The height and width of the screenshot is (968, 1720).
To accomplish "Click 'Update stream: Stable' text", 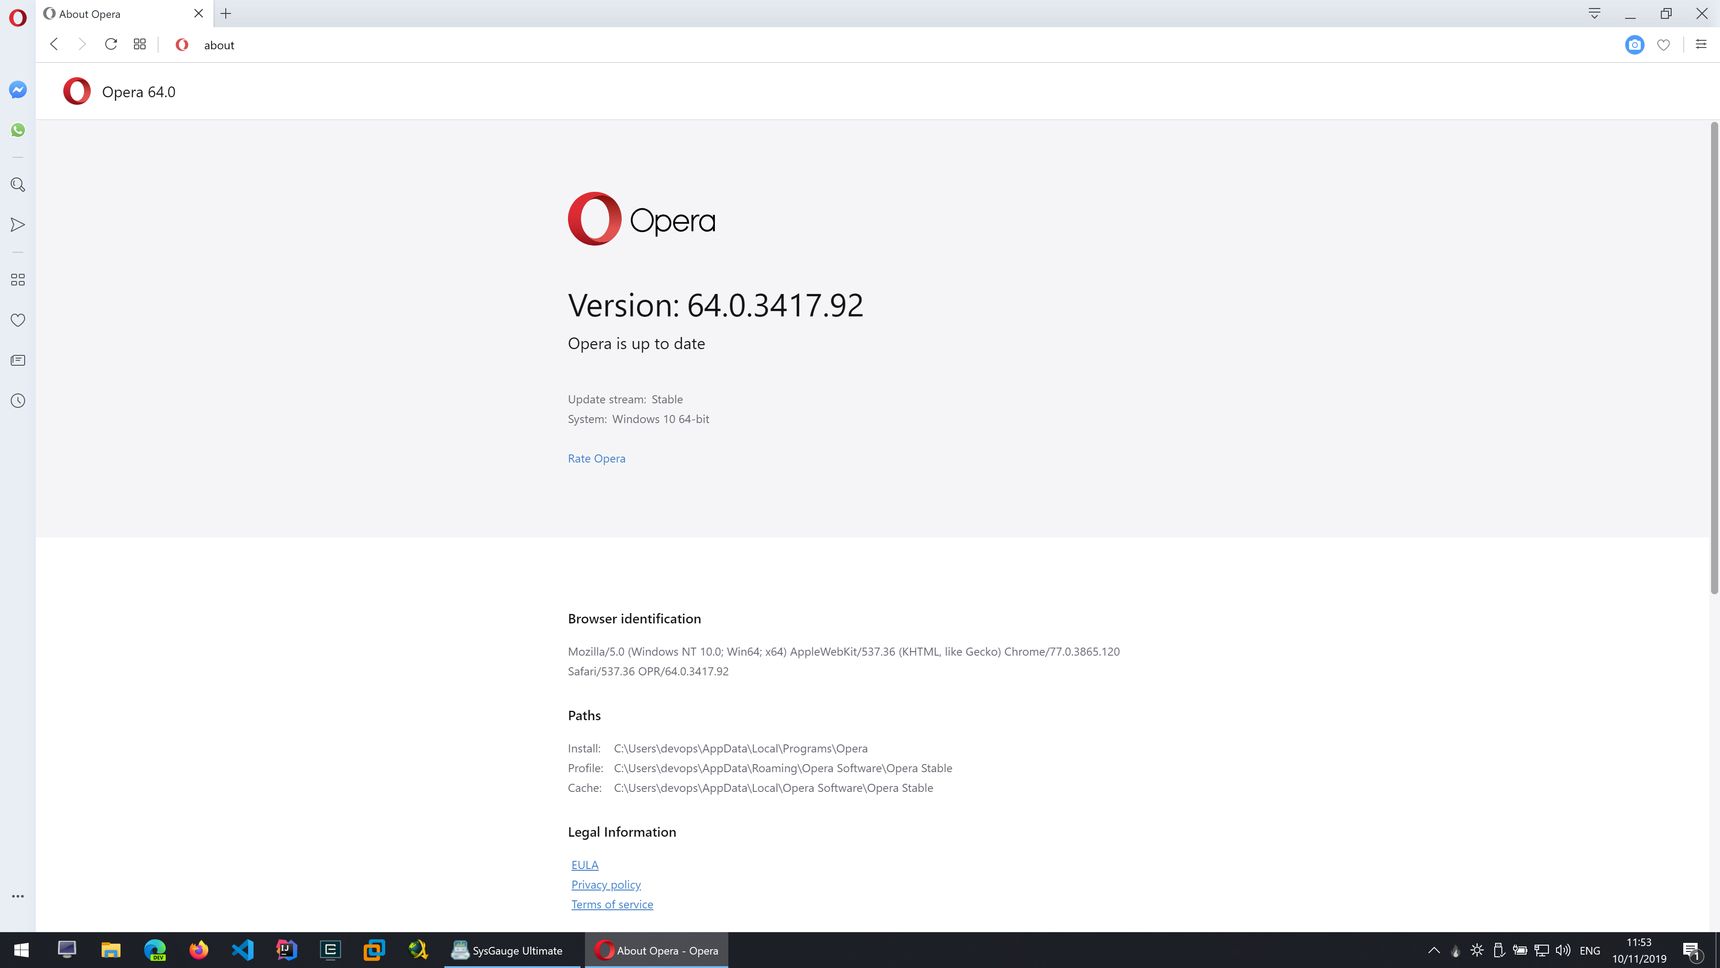I will (x=625, y=399).
